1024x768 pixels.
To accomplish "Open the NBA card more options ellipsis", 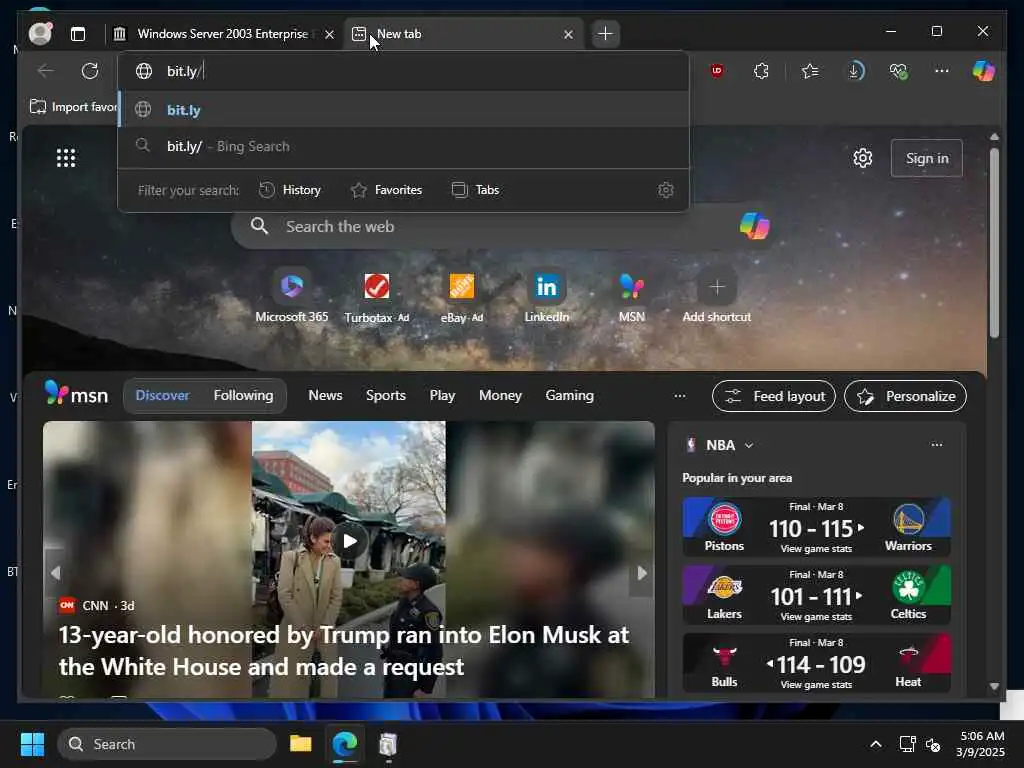I will click(936, 445).
